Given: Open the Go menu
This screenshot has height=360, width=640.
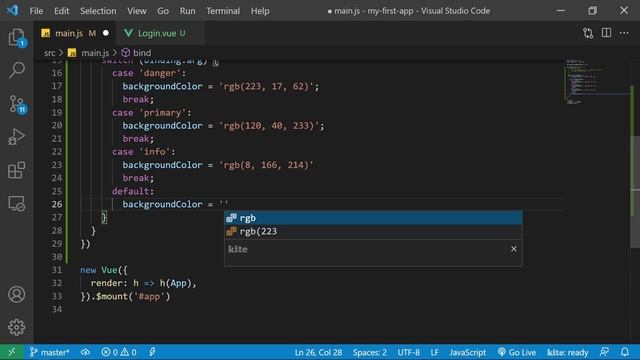Looking at the screenshot, I should click(163, 11).
